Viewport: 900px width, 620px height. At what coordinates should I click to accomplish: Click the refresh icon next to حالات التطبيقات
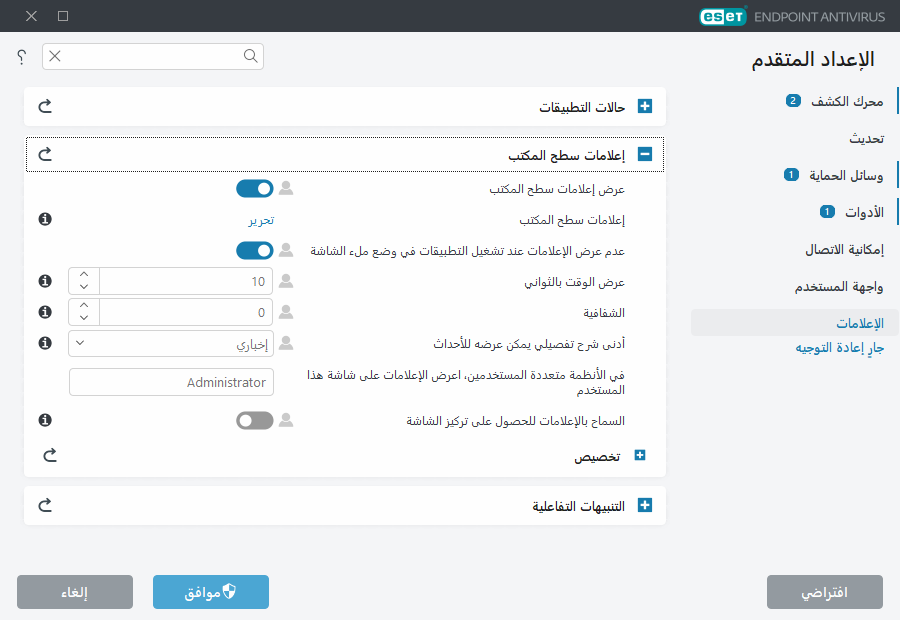tap(45, 106)
